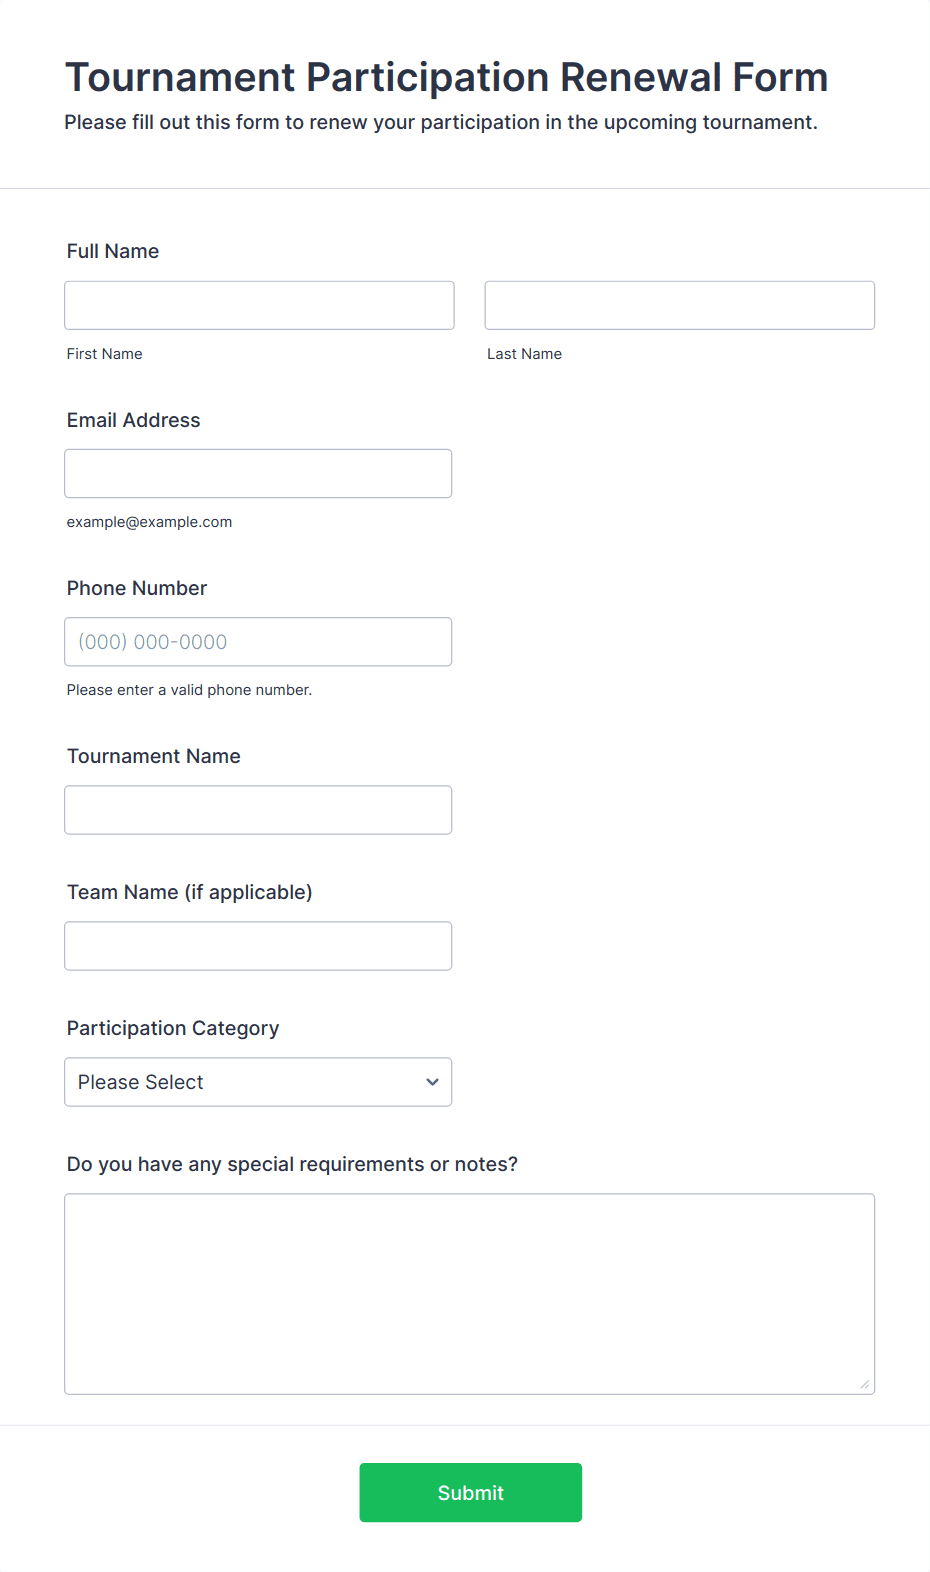The width and height of the screenshot is (930, 1572).
Task: Click the First Name sublabel text
Action: click(x=105, y=354)
